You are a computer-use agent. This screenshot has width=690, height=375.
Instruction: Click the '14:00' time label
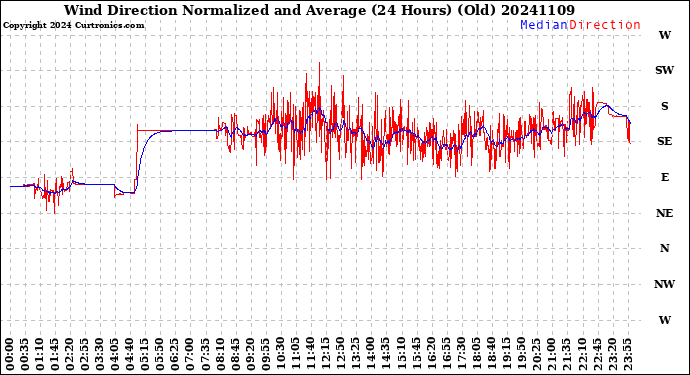tap(371, 354)
